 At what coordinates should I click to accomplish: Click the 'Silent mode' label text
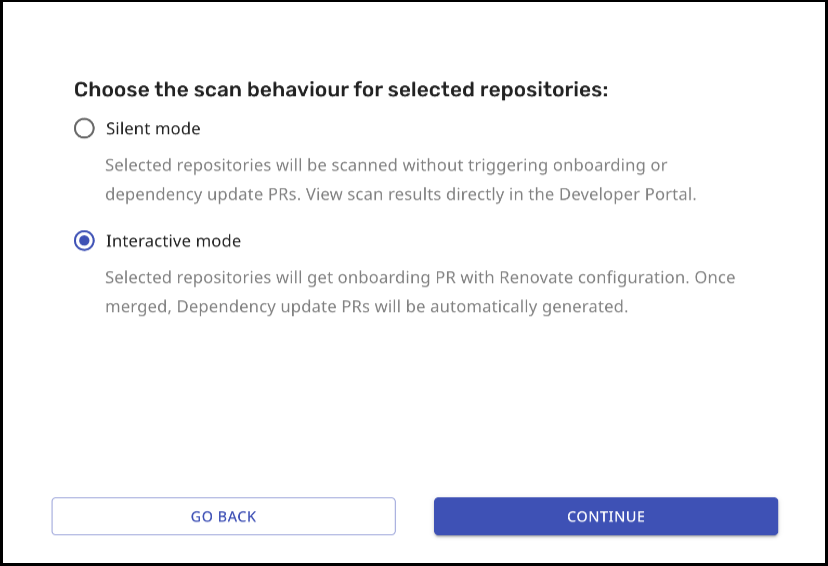(153, 128)
